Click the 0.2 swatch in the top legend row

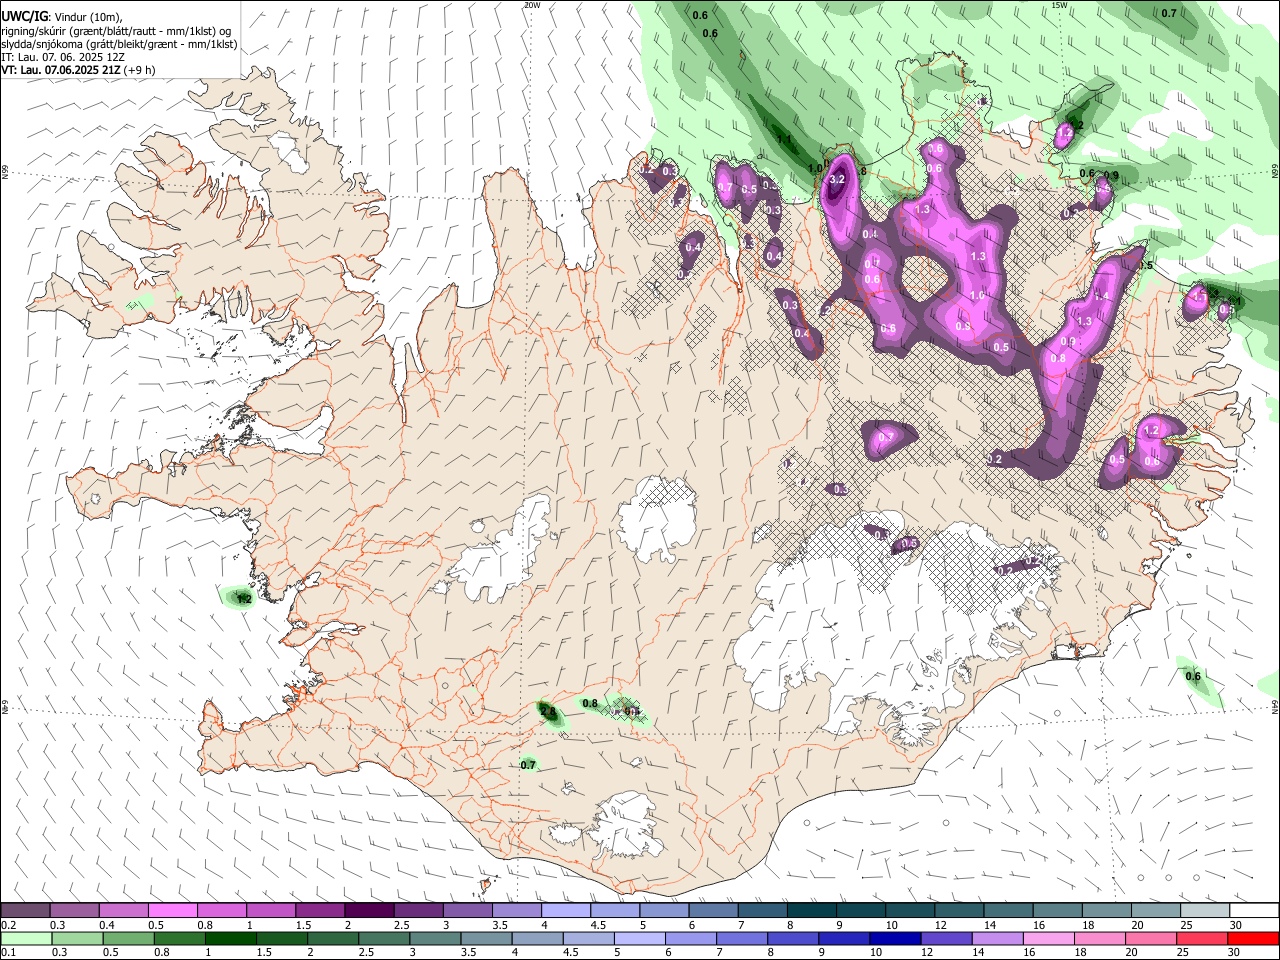coord(25,911)
